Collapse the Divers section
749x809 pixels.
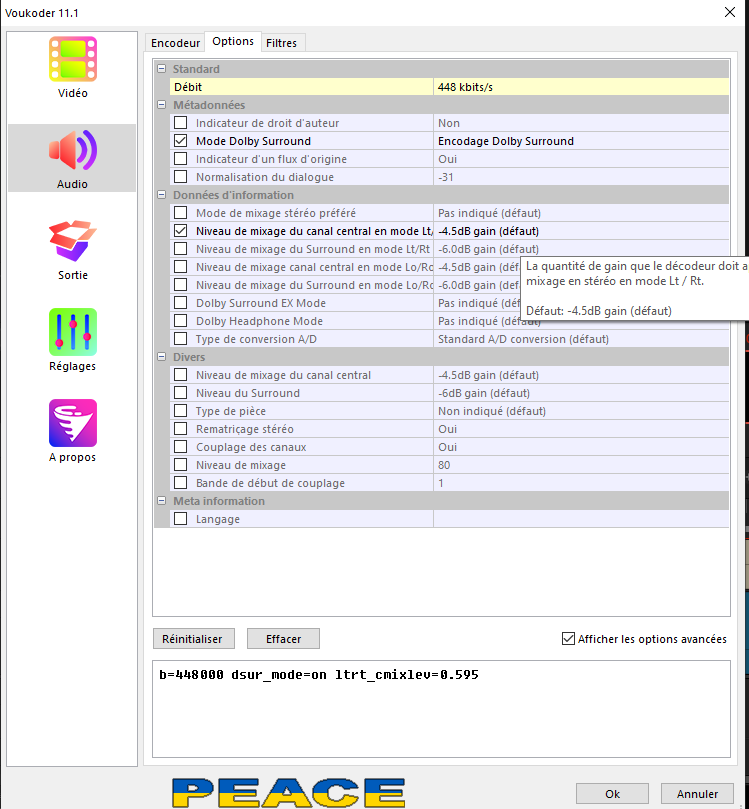tap(161, 357)
